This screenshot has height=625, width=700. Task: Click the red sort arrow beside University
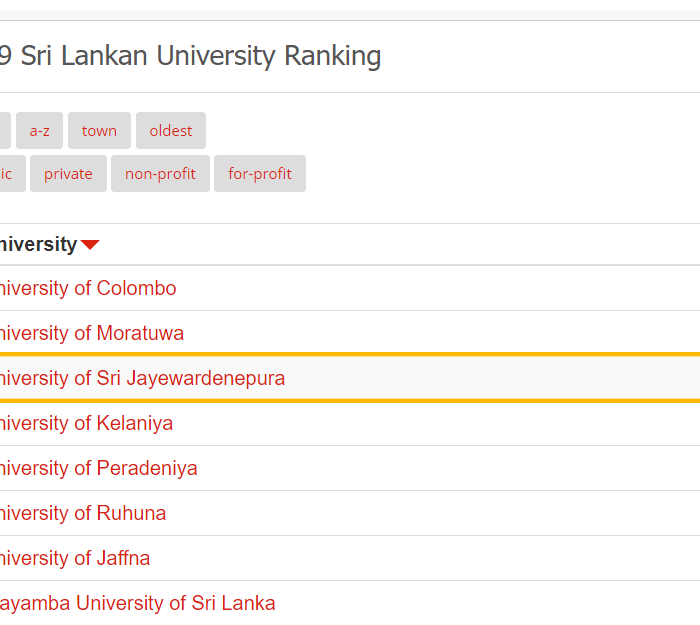(x=90, y=245)
